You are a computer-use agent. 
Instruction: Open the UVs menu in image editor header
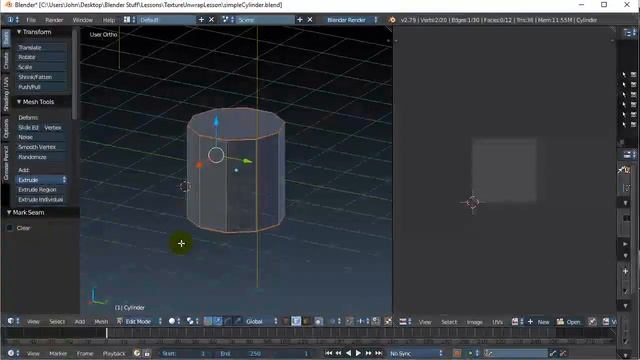[x=497, y=322]
